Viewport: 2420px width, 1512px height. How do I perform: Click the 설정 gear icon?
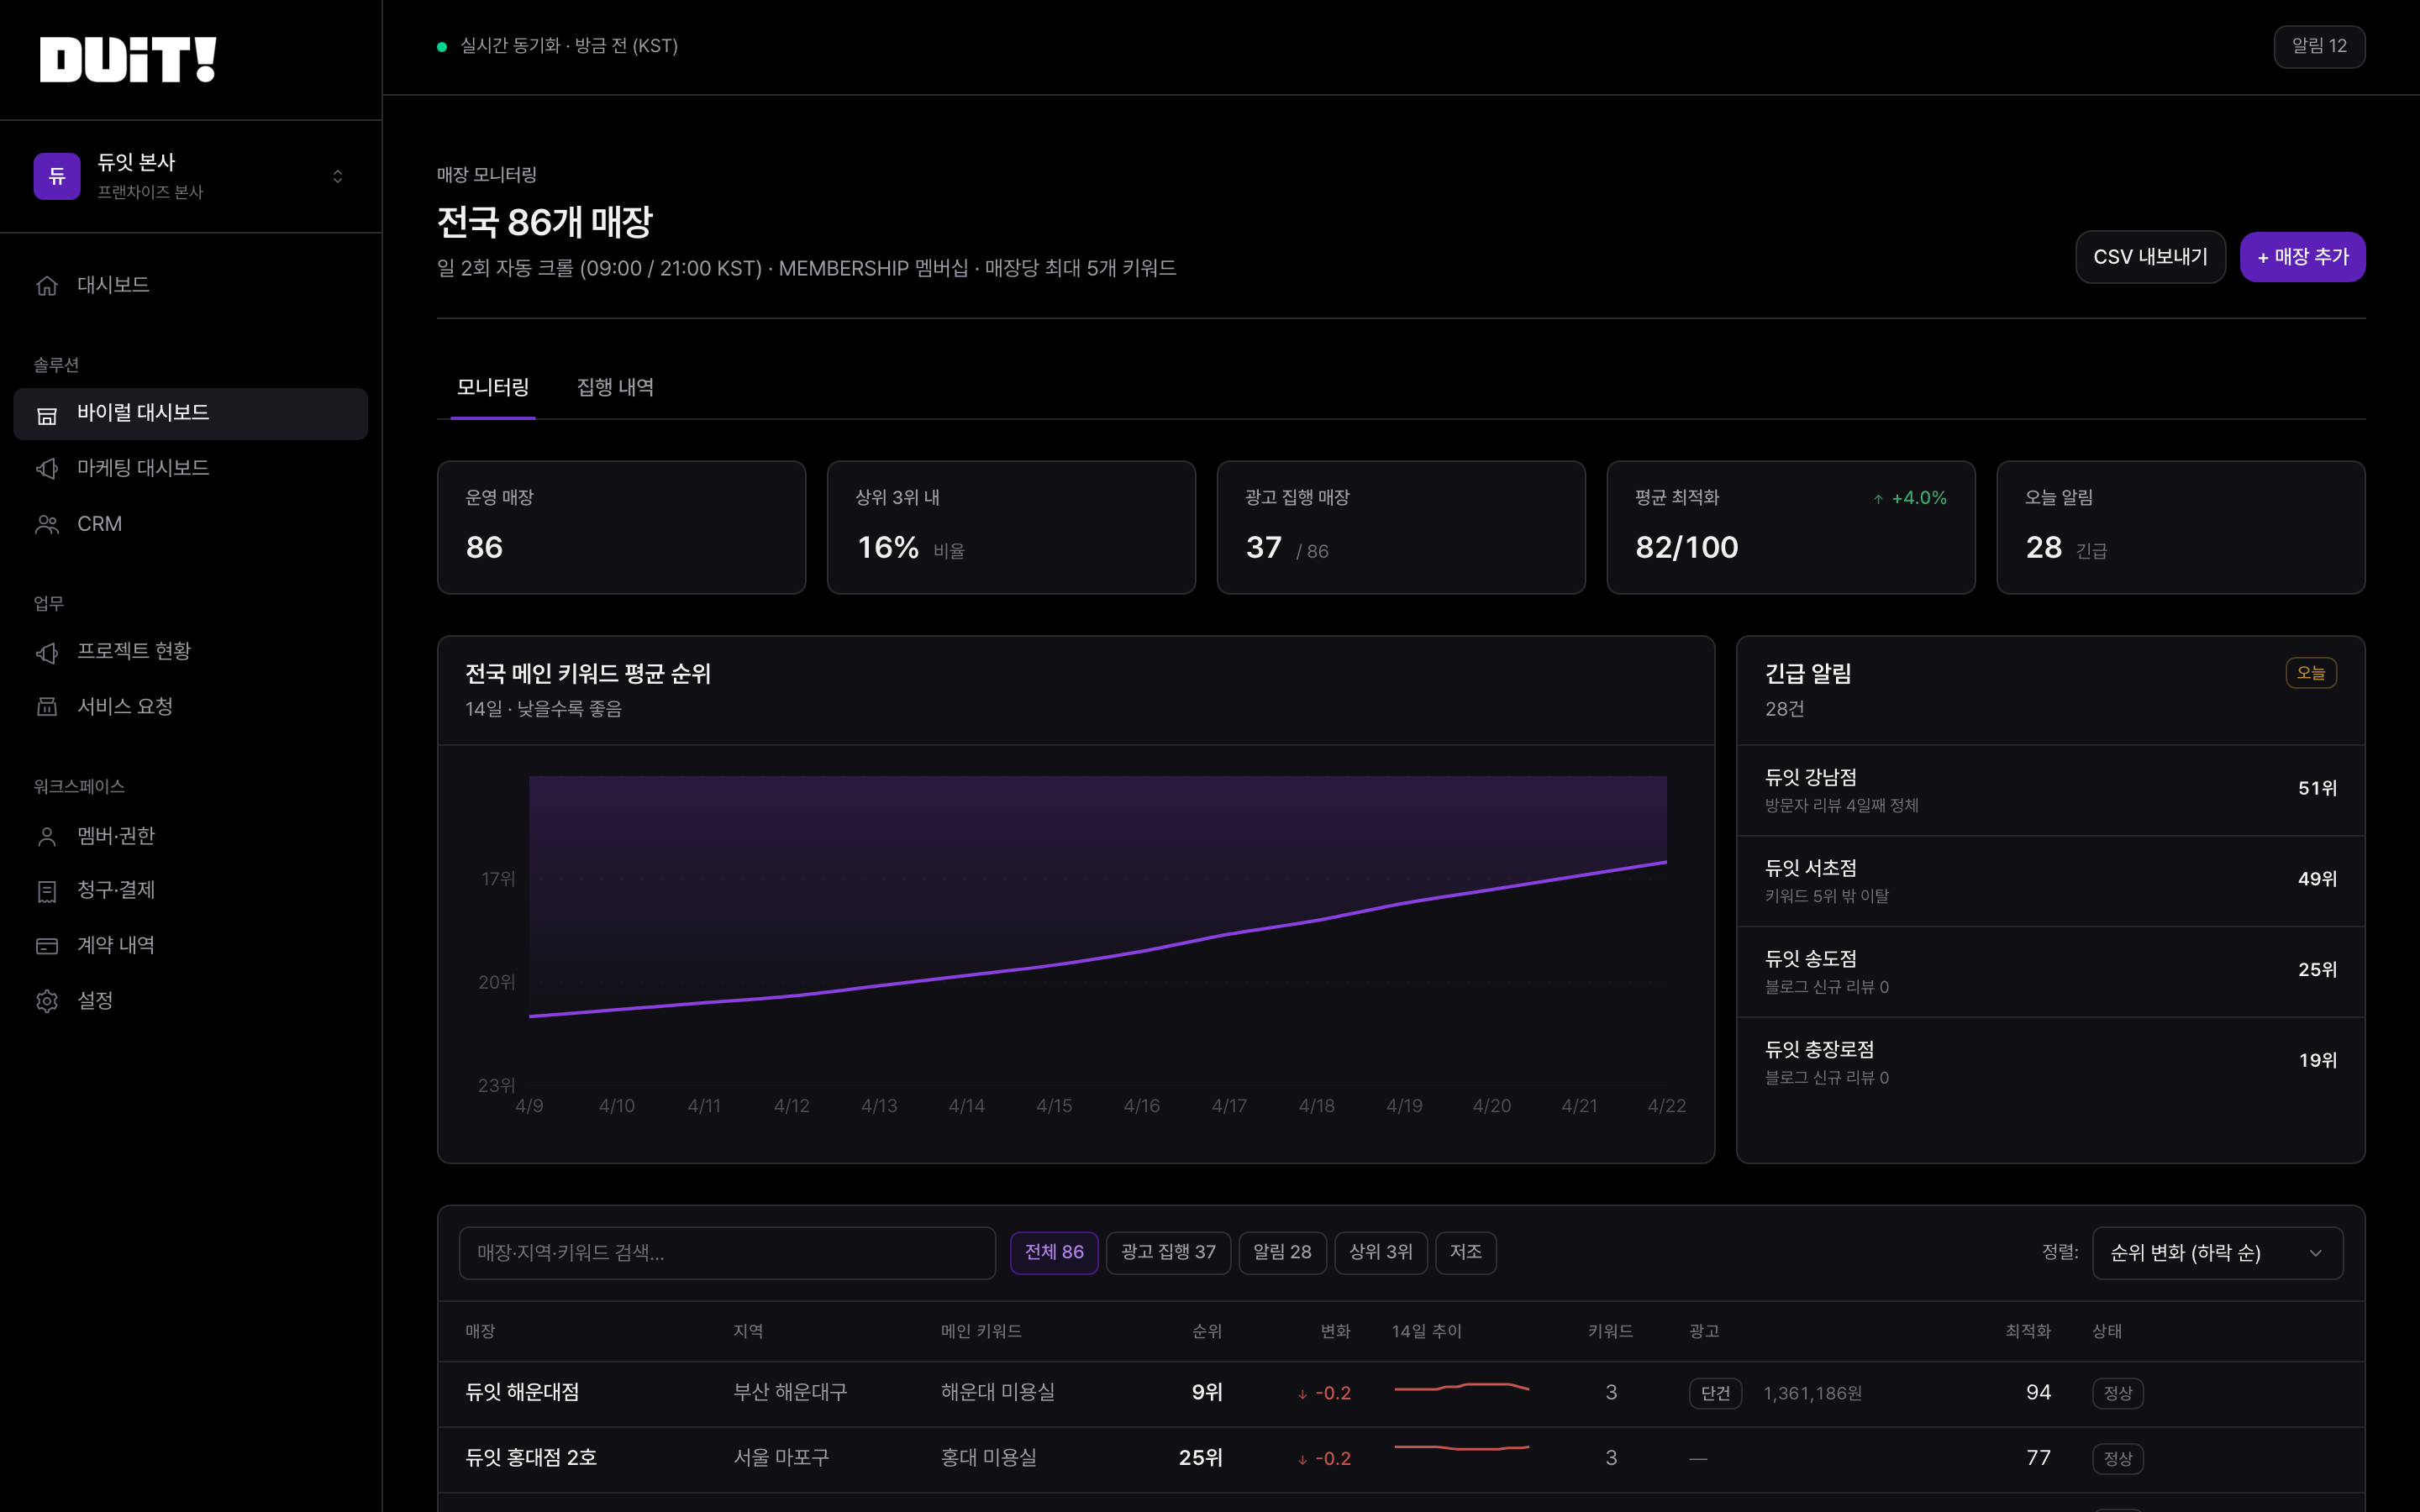[47, 1001]
